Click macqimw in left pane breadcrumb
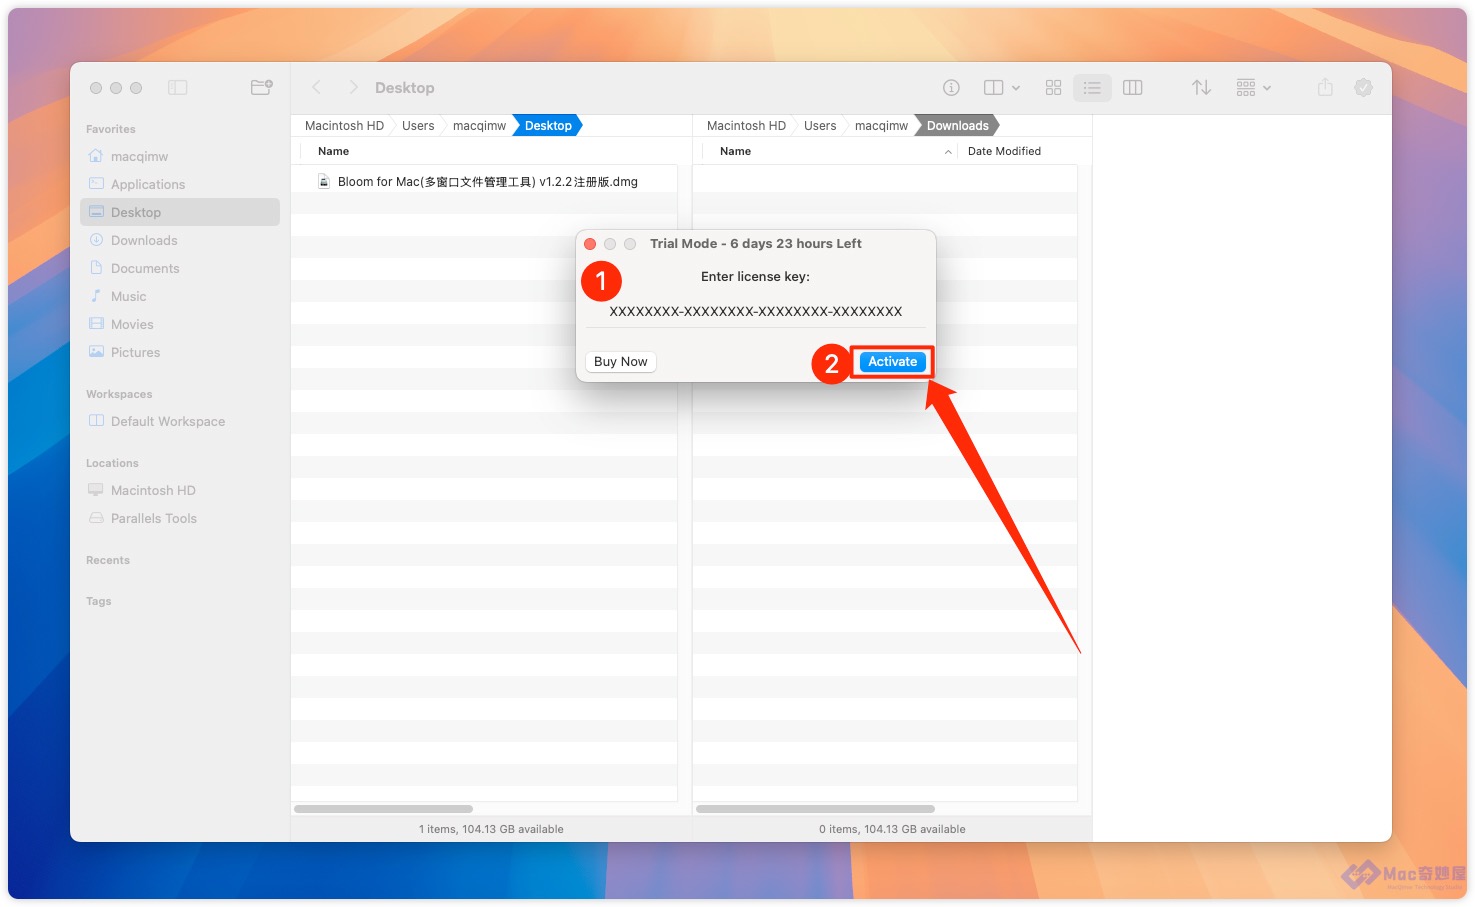Screen dimensions: 1475x907 point(479,125)
